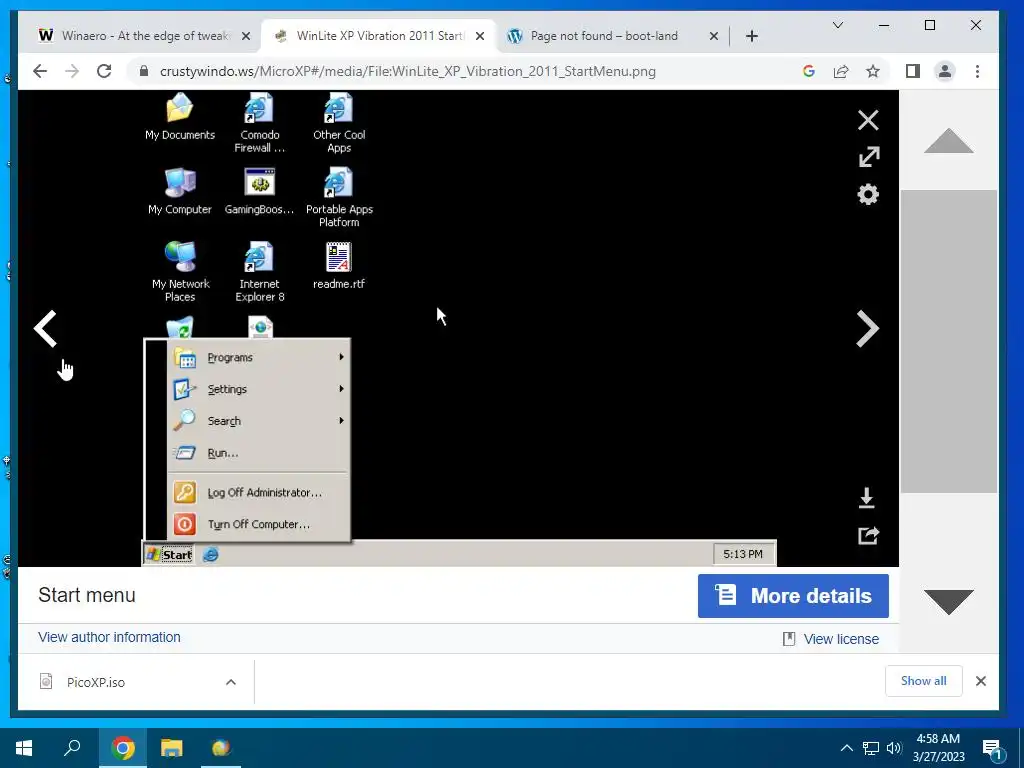Open Windows search magnifier on taskbar

72,748
